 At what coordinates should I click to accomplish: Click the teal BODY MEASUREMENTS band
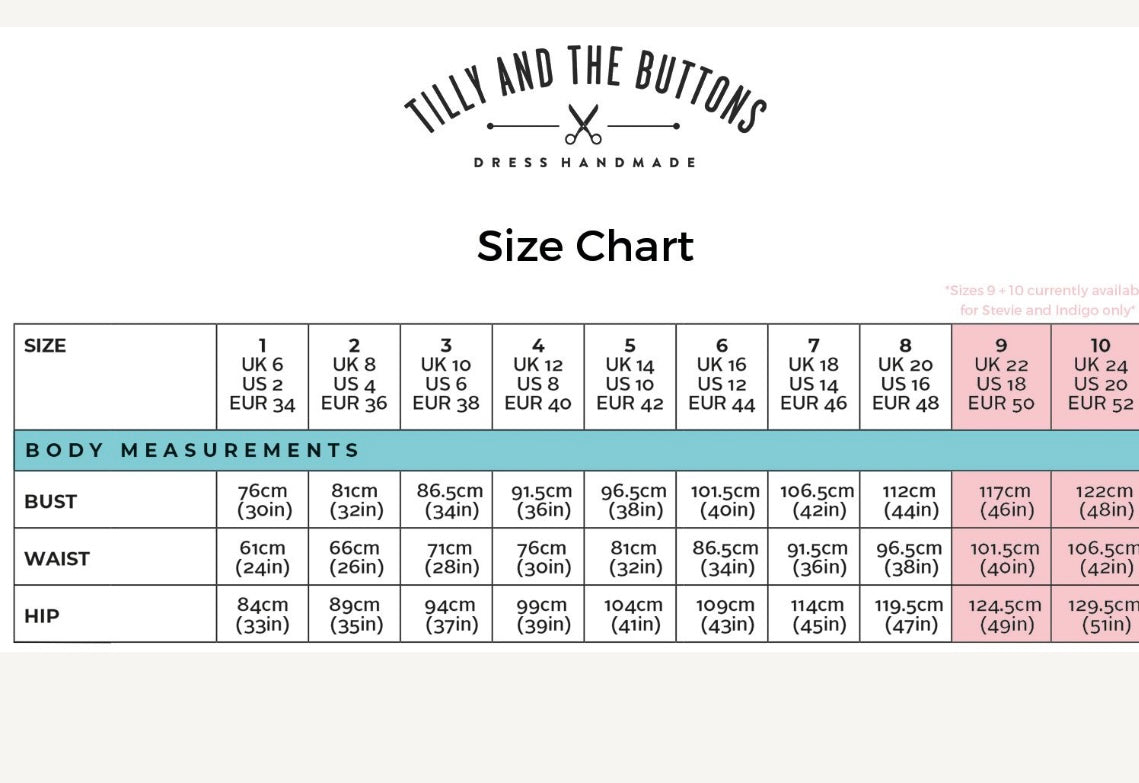(x=575, y=450)
